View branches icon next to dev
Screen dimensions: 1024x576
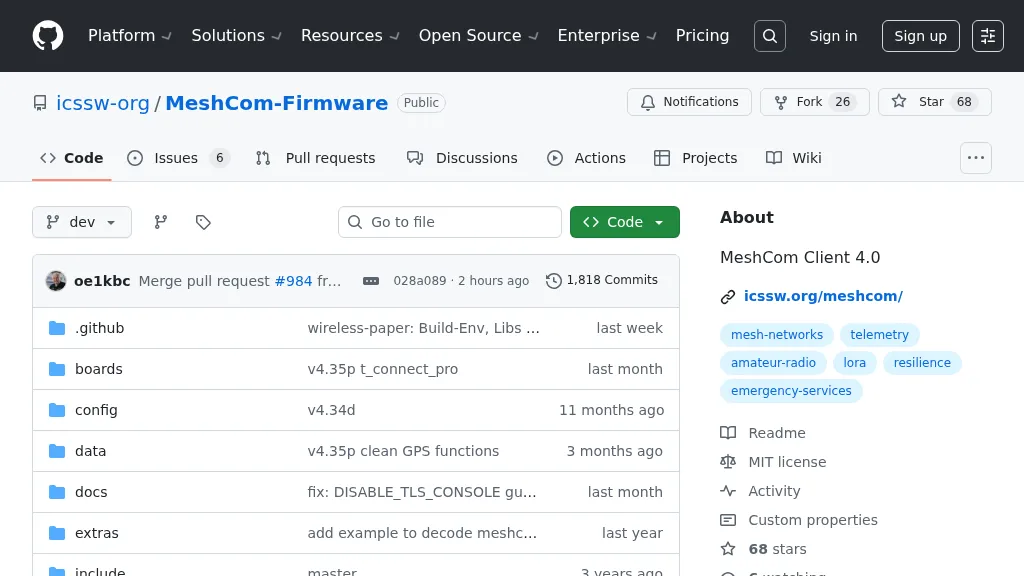(x=161, y=222)
